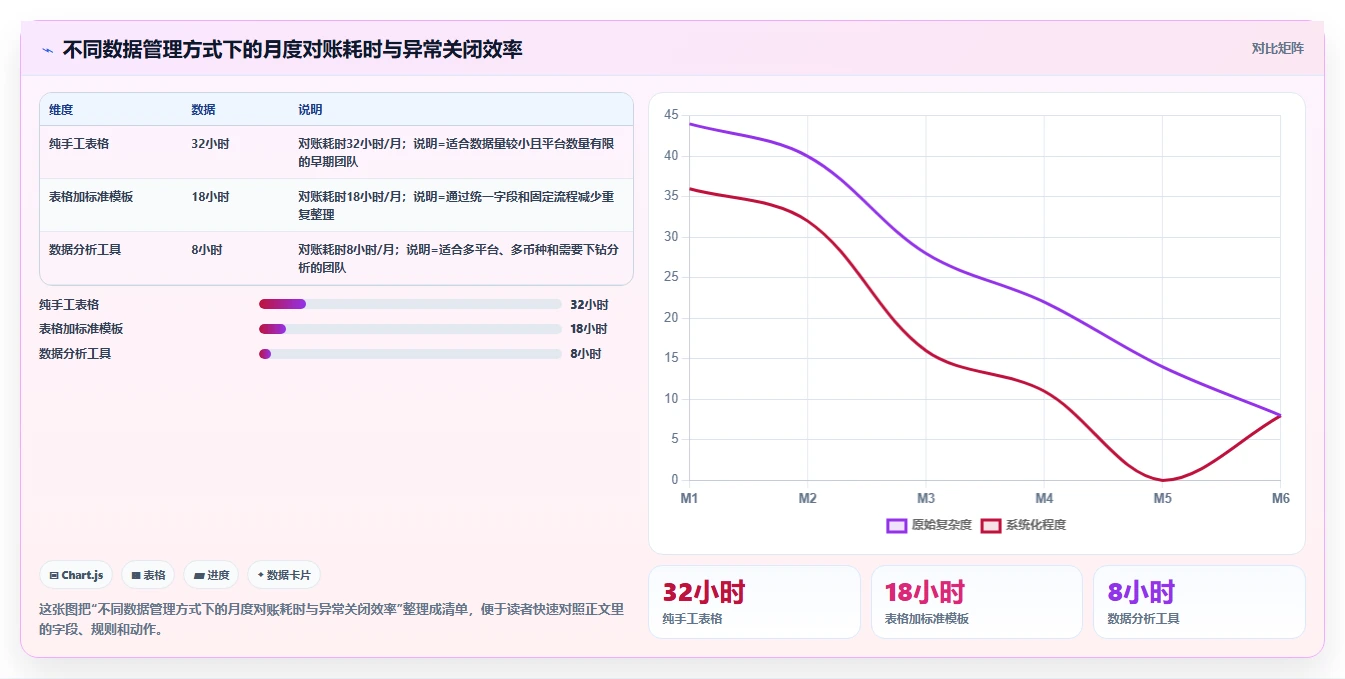
Task: Click the description paragraph below the chips
Action: coord(332,619)
